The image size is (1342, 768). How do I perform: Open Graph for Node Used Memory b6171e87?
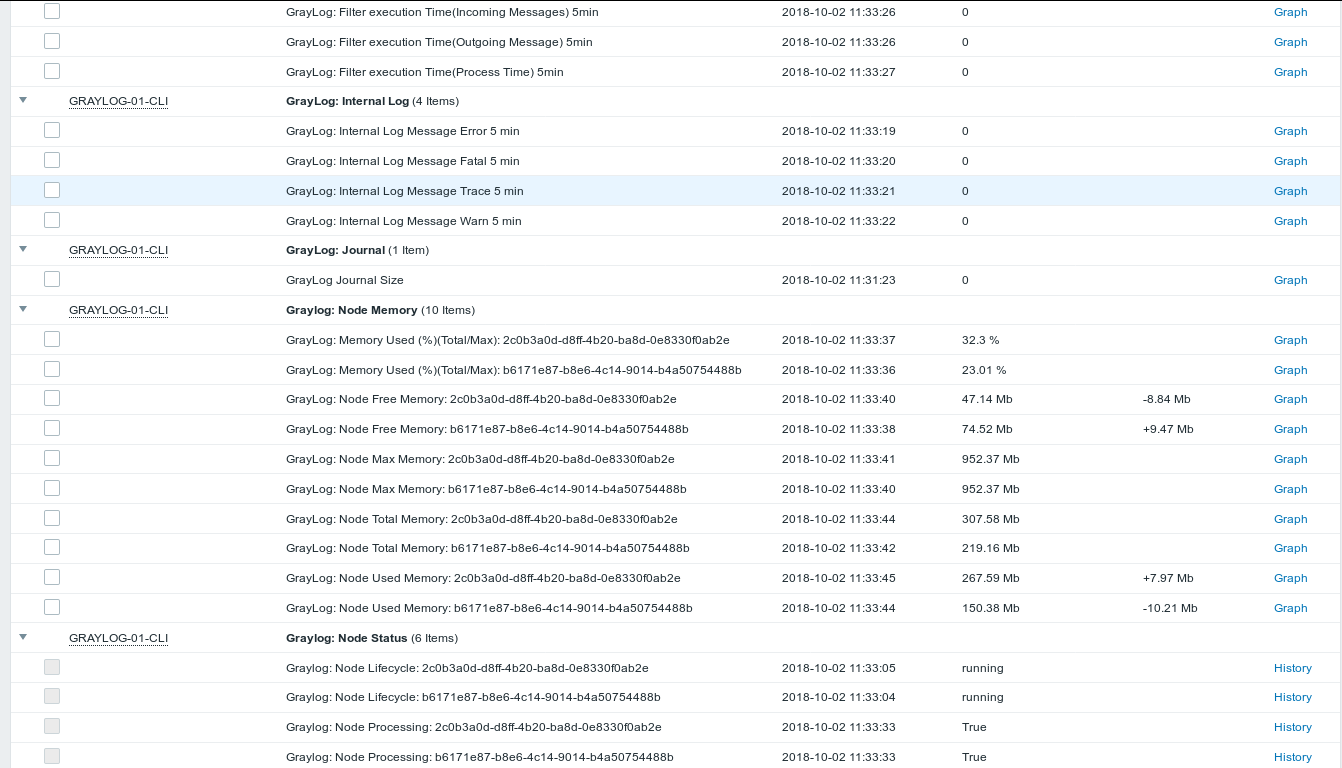[1290, 608]
